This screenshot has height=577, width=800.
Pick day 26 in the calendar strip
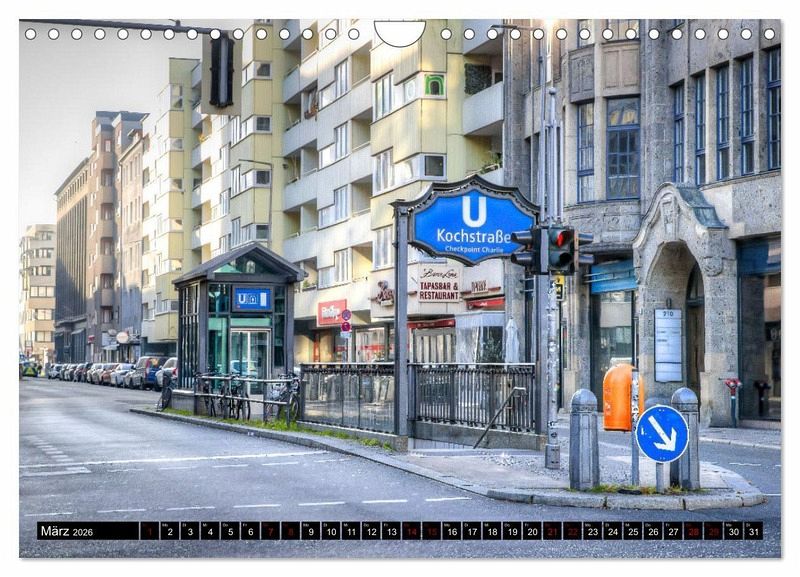pos(654,531)
